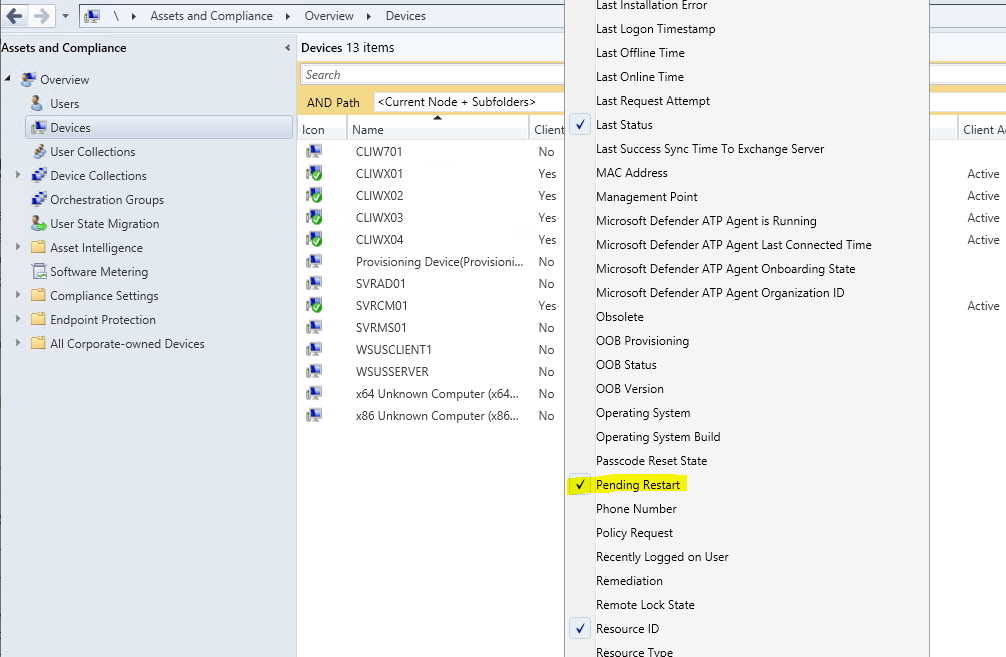Click the Overview node icon in the tree
This screenshot has width=1006, height=657.
coord(28,80)
